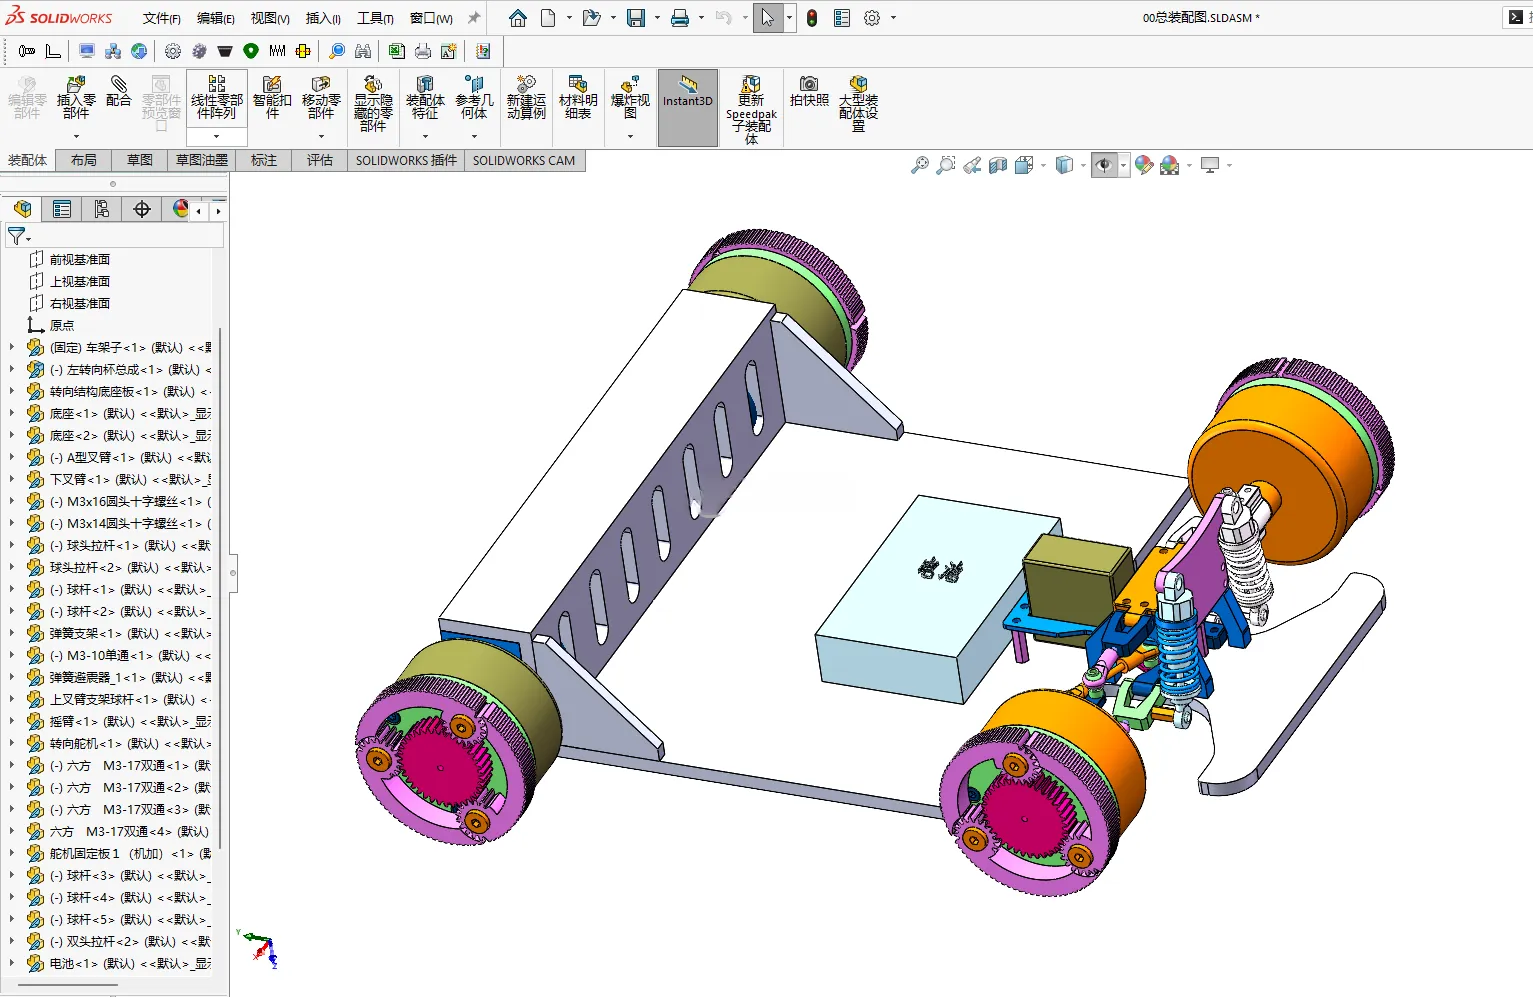This screenshot has width=1533, height=997.
Task: Click the Rebuild traffic light icon
Action: coord(812,18)
